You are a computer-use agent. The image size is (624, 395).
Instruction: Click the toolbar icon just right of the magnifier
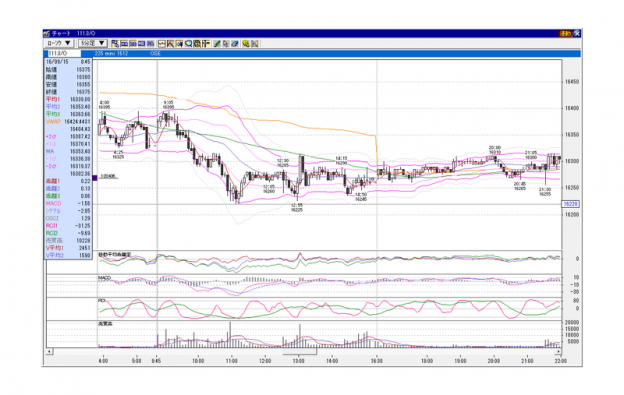[197, 44]
